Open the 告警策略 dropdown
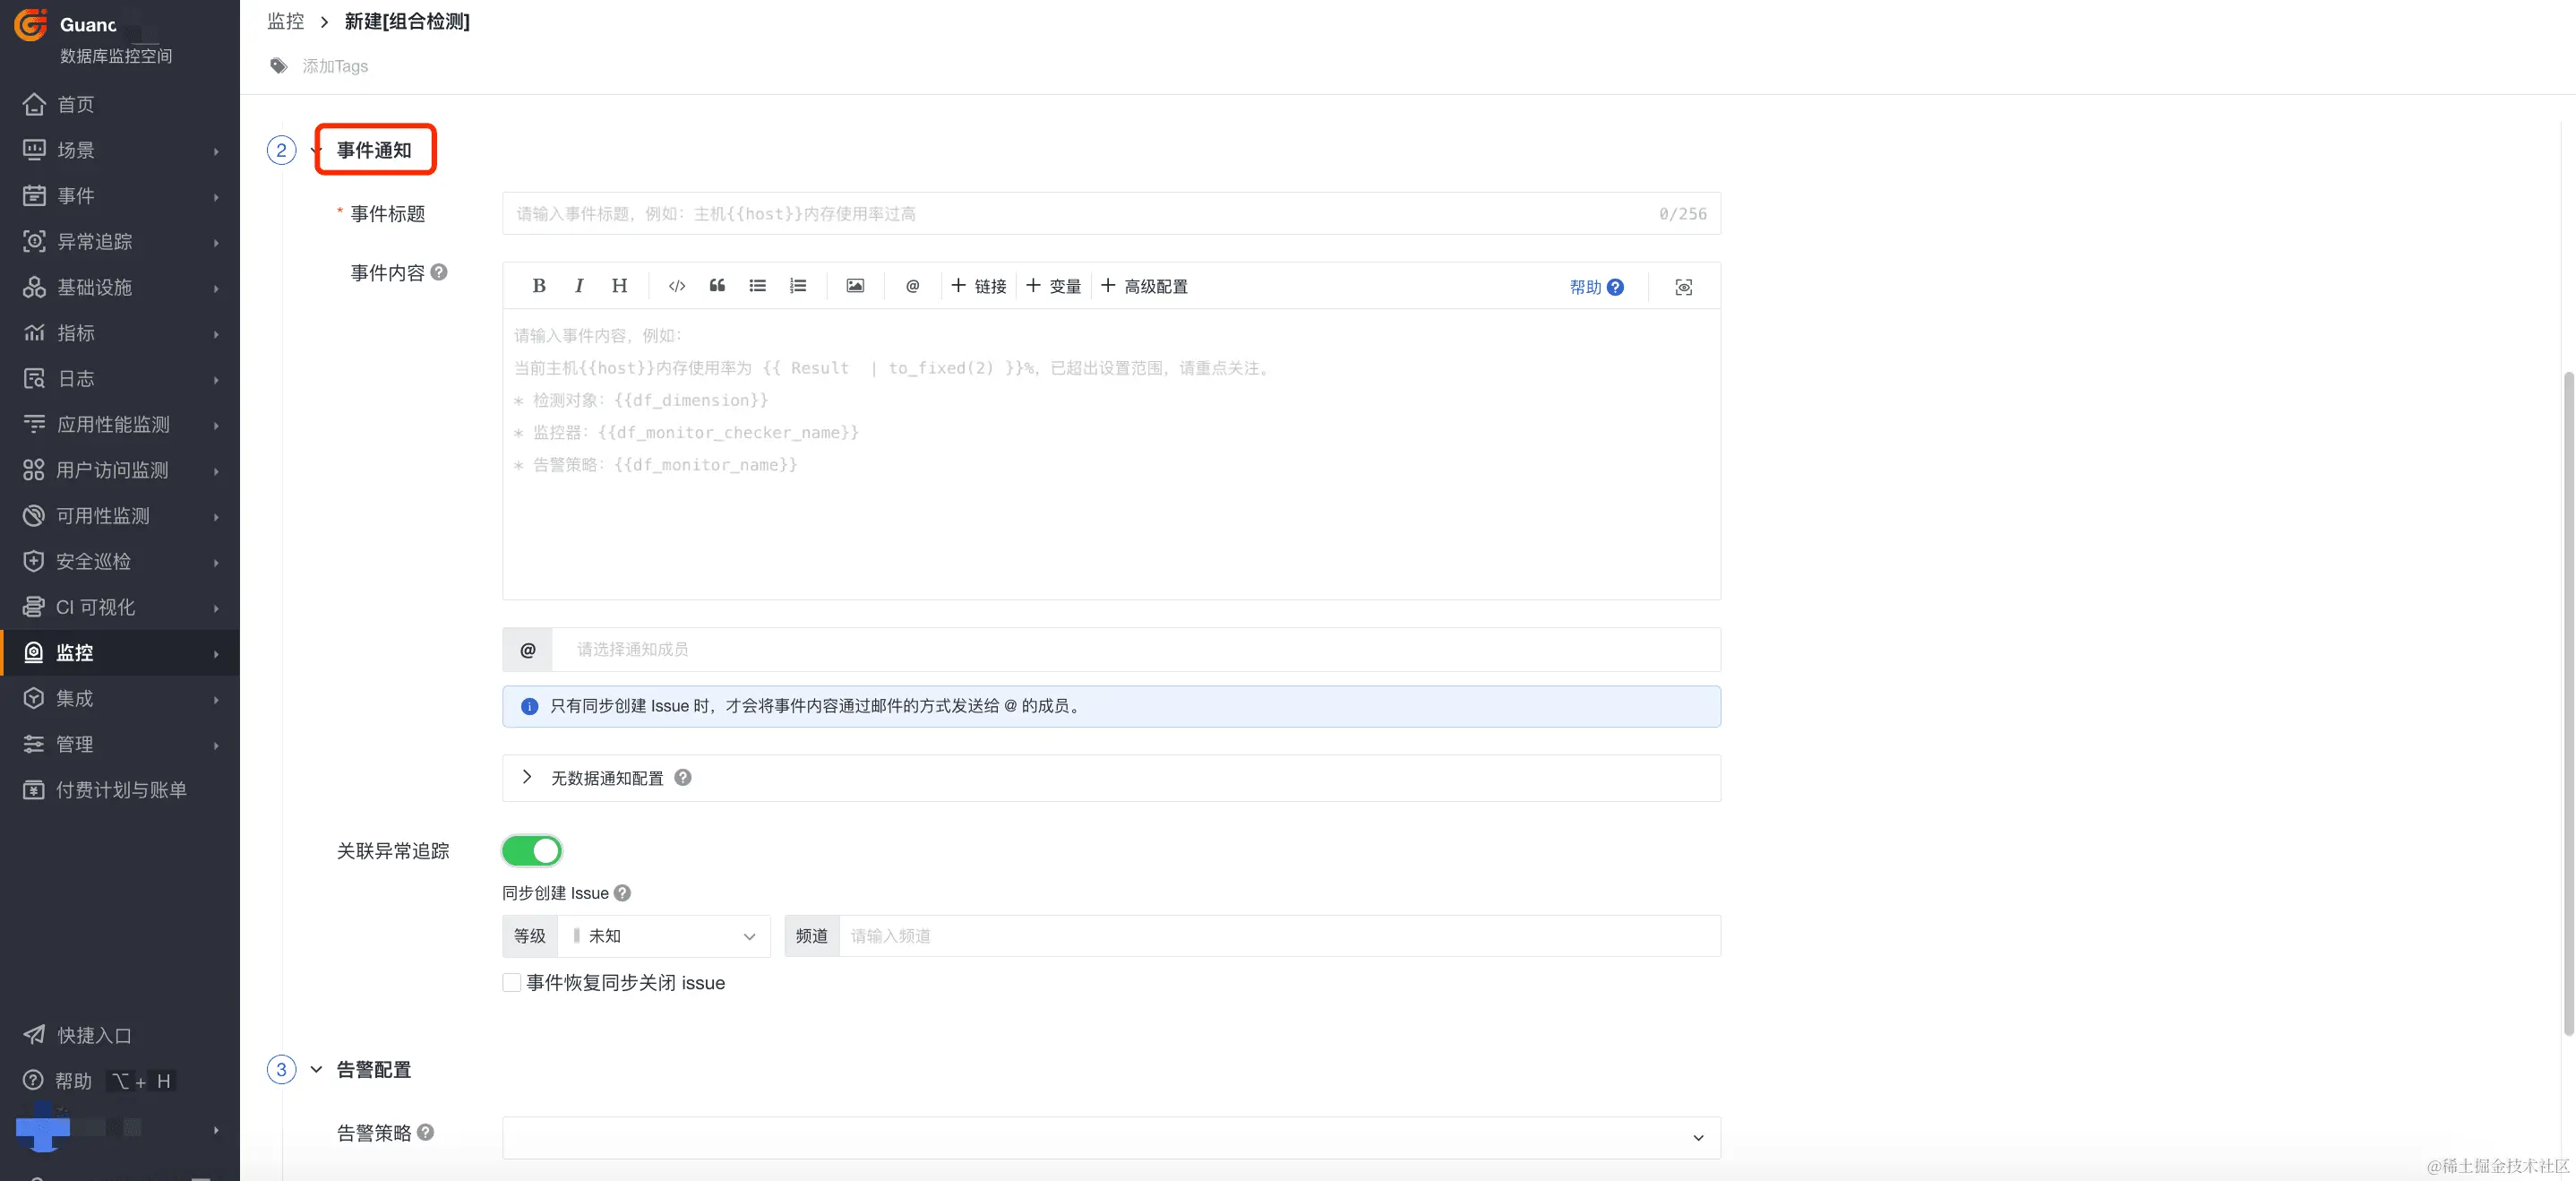This screenshot has width=2576, height=1181. coord(1110,1137)
